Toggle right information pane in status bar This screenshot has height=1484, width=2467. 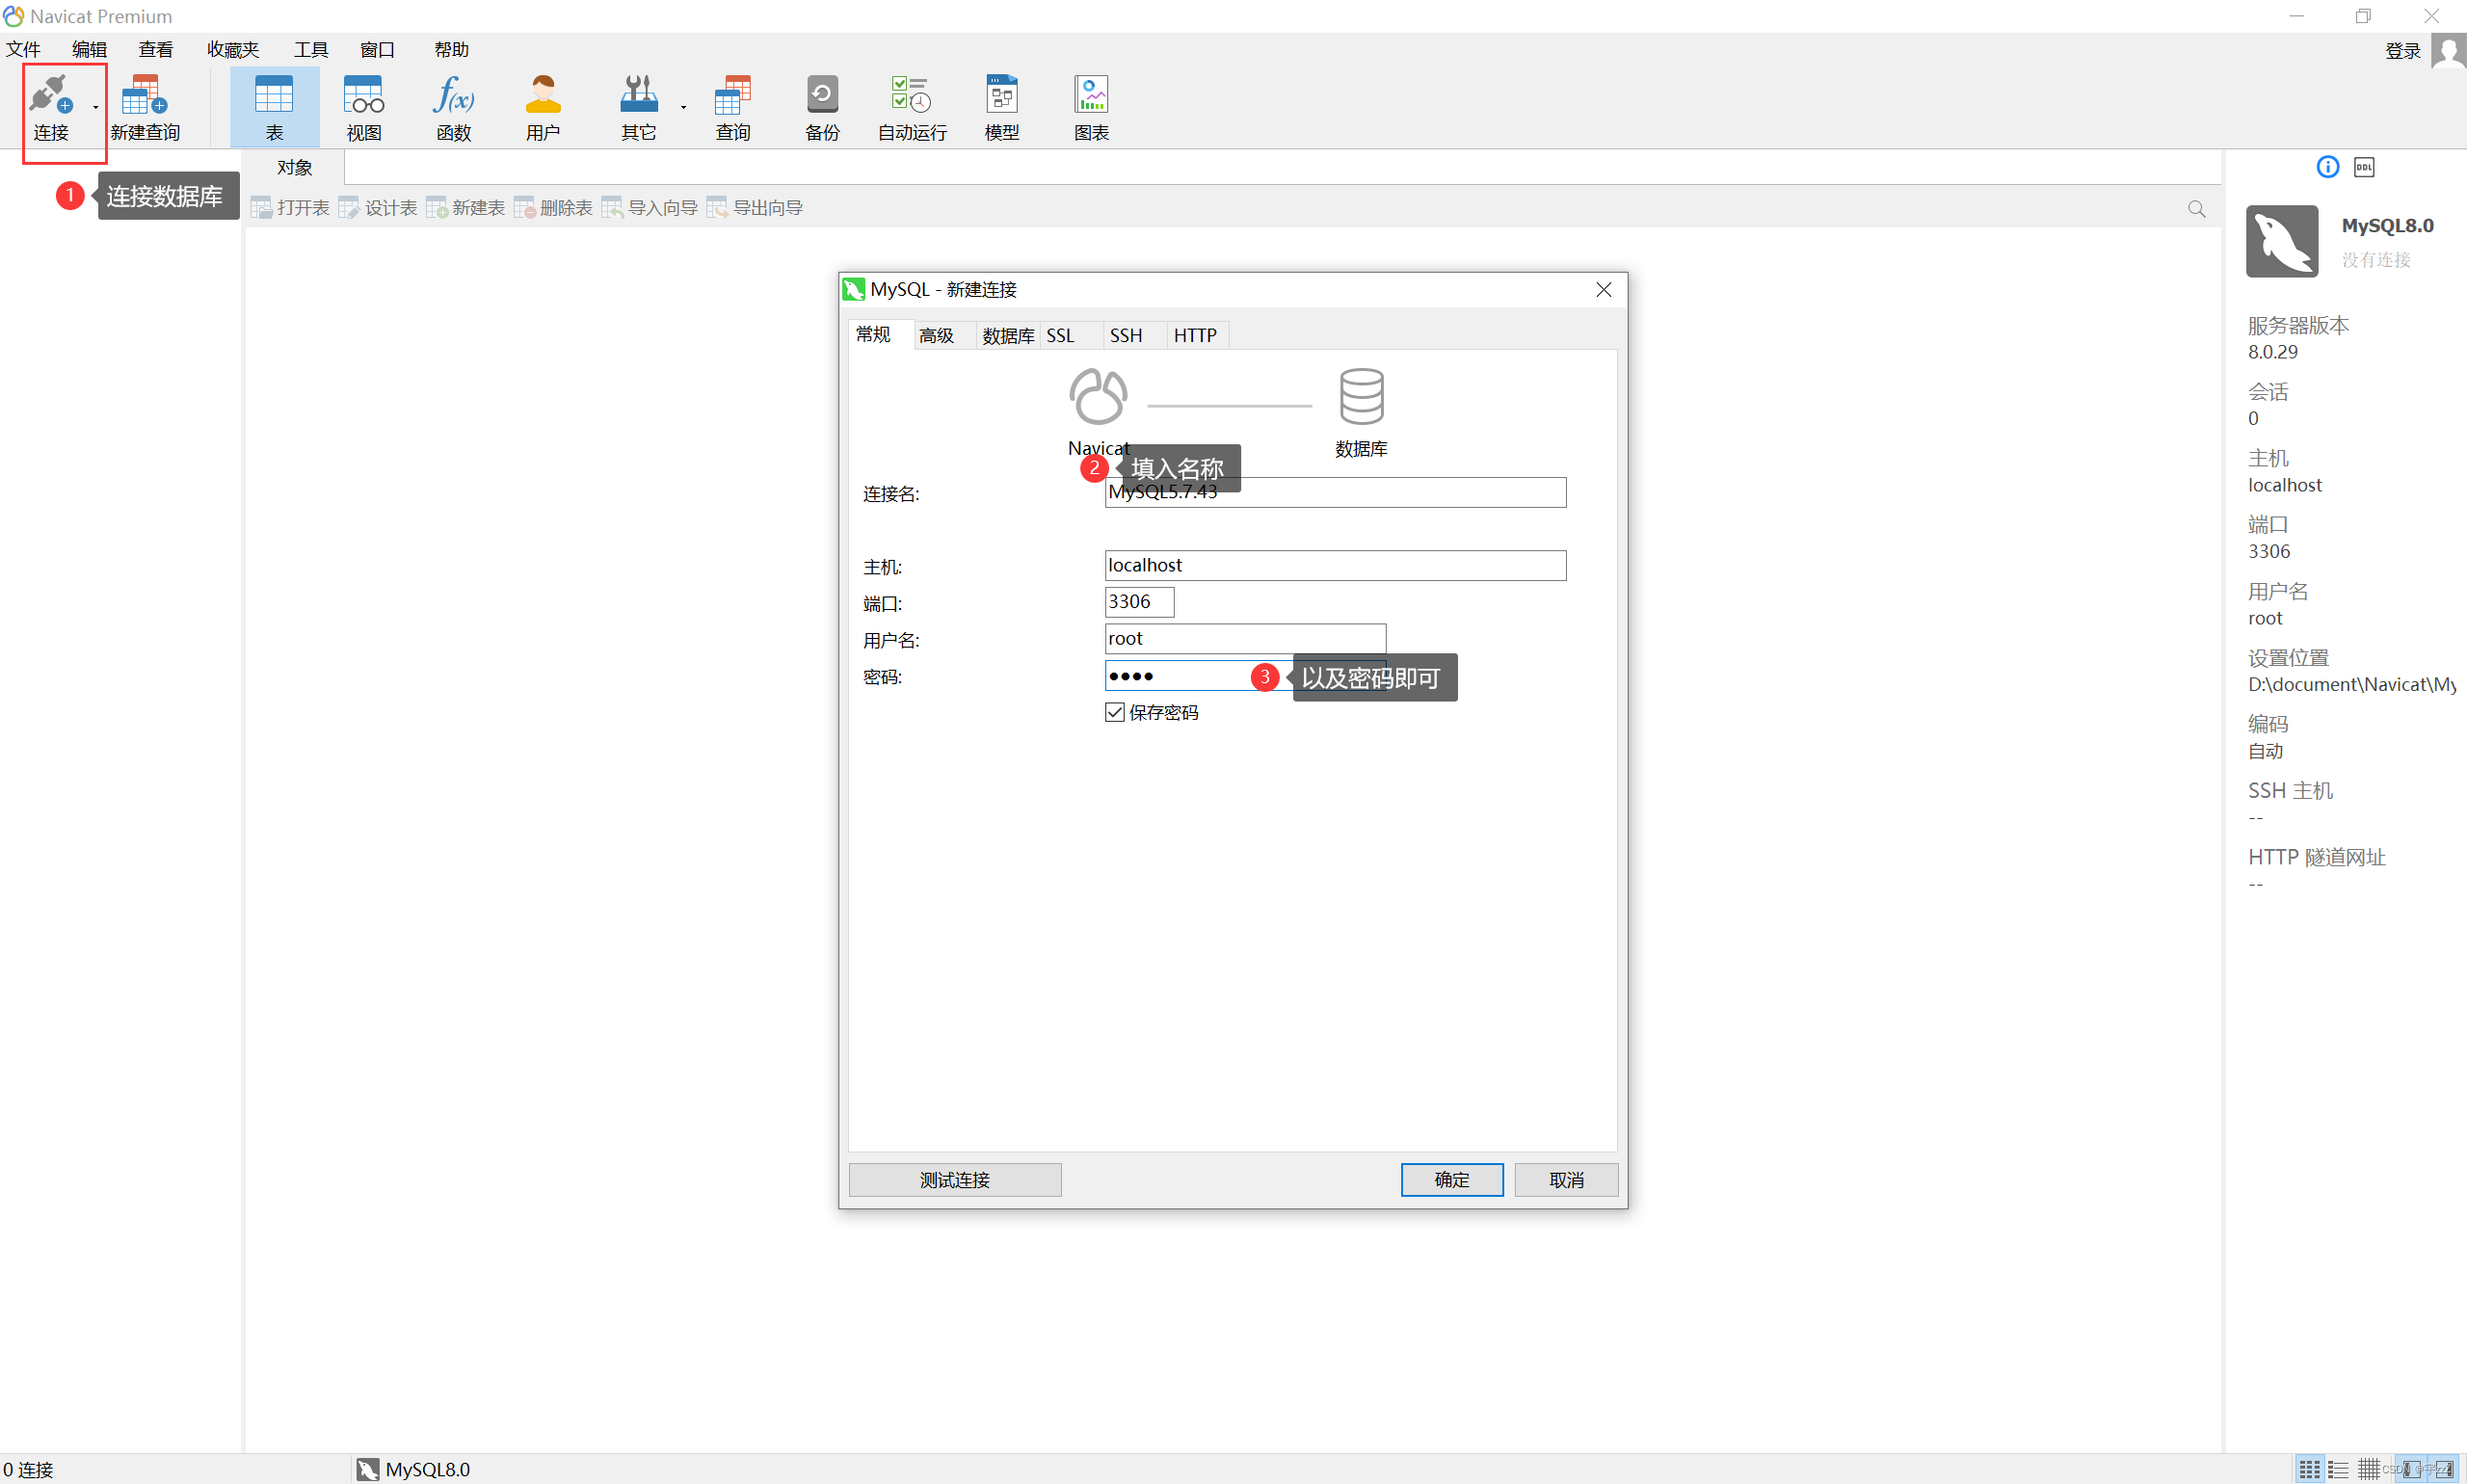[2442, 1469]
